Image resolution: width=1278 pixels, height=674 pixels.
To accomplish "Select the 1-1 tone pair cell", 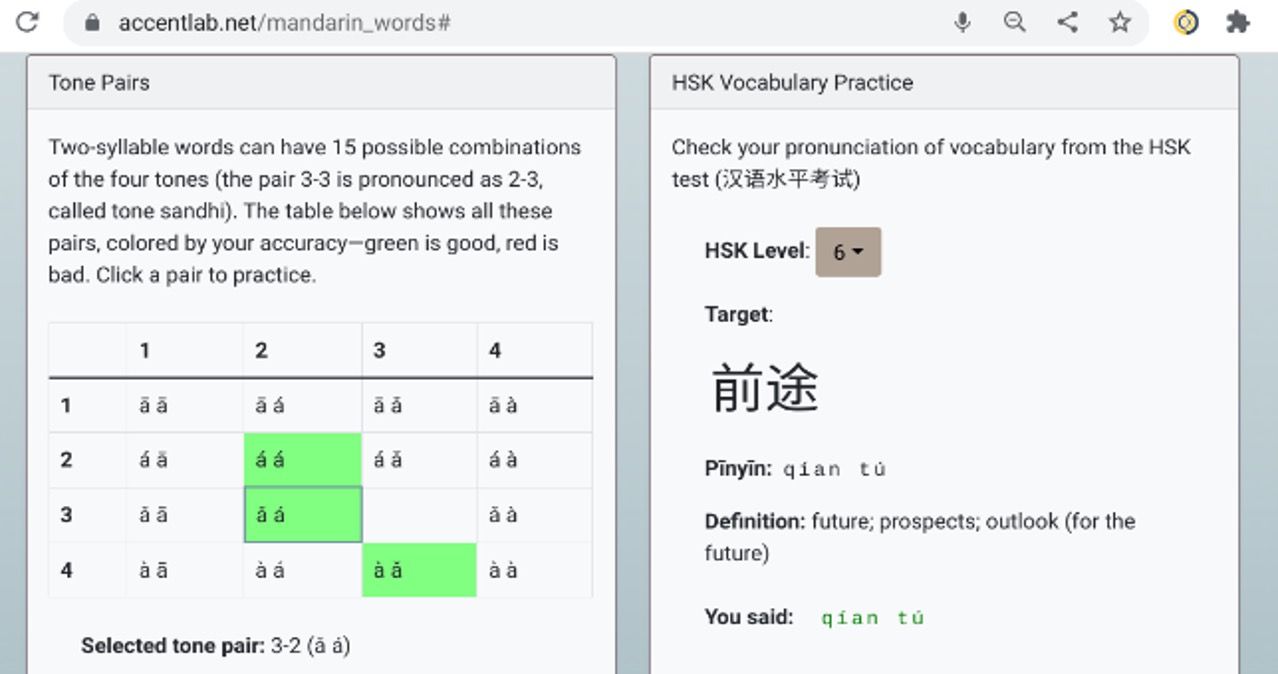I will (x=184, y=405).
